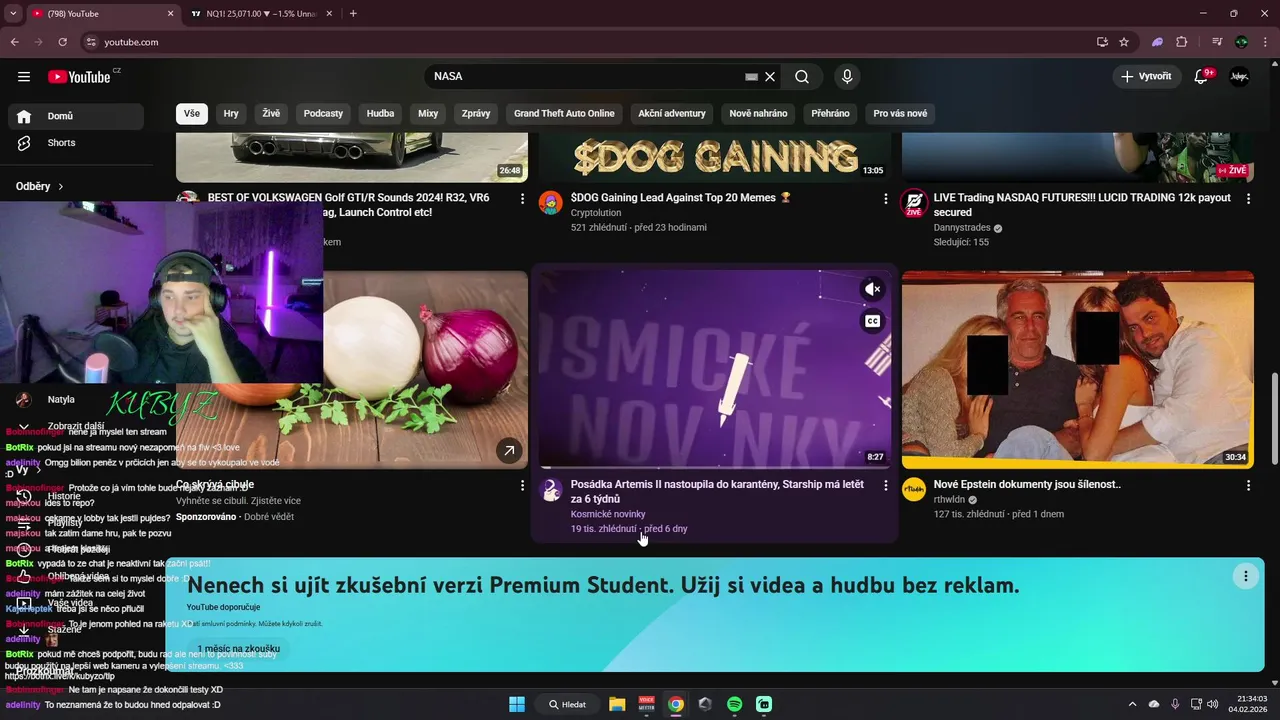
Task: Start the 1 měsíc na zkoušku trial
Action: tap(238, 649)
